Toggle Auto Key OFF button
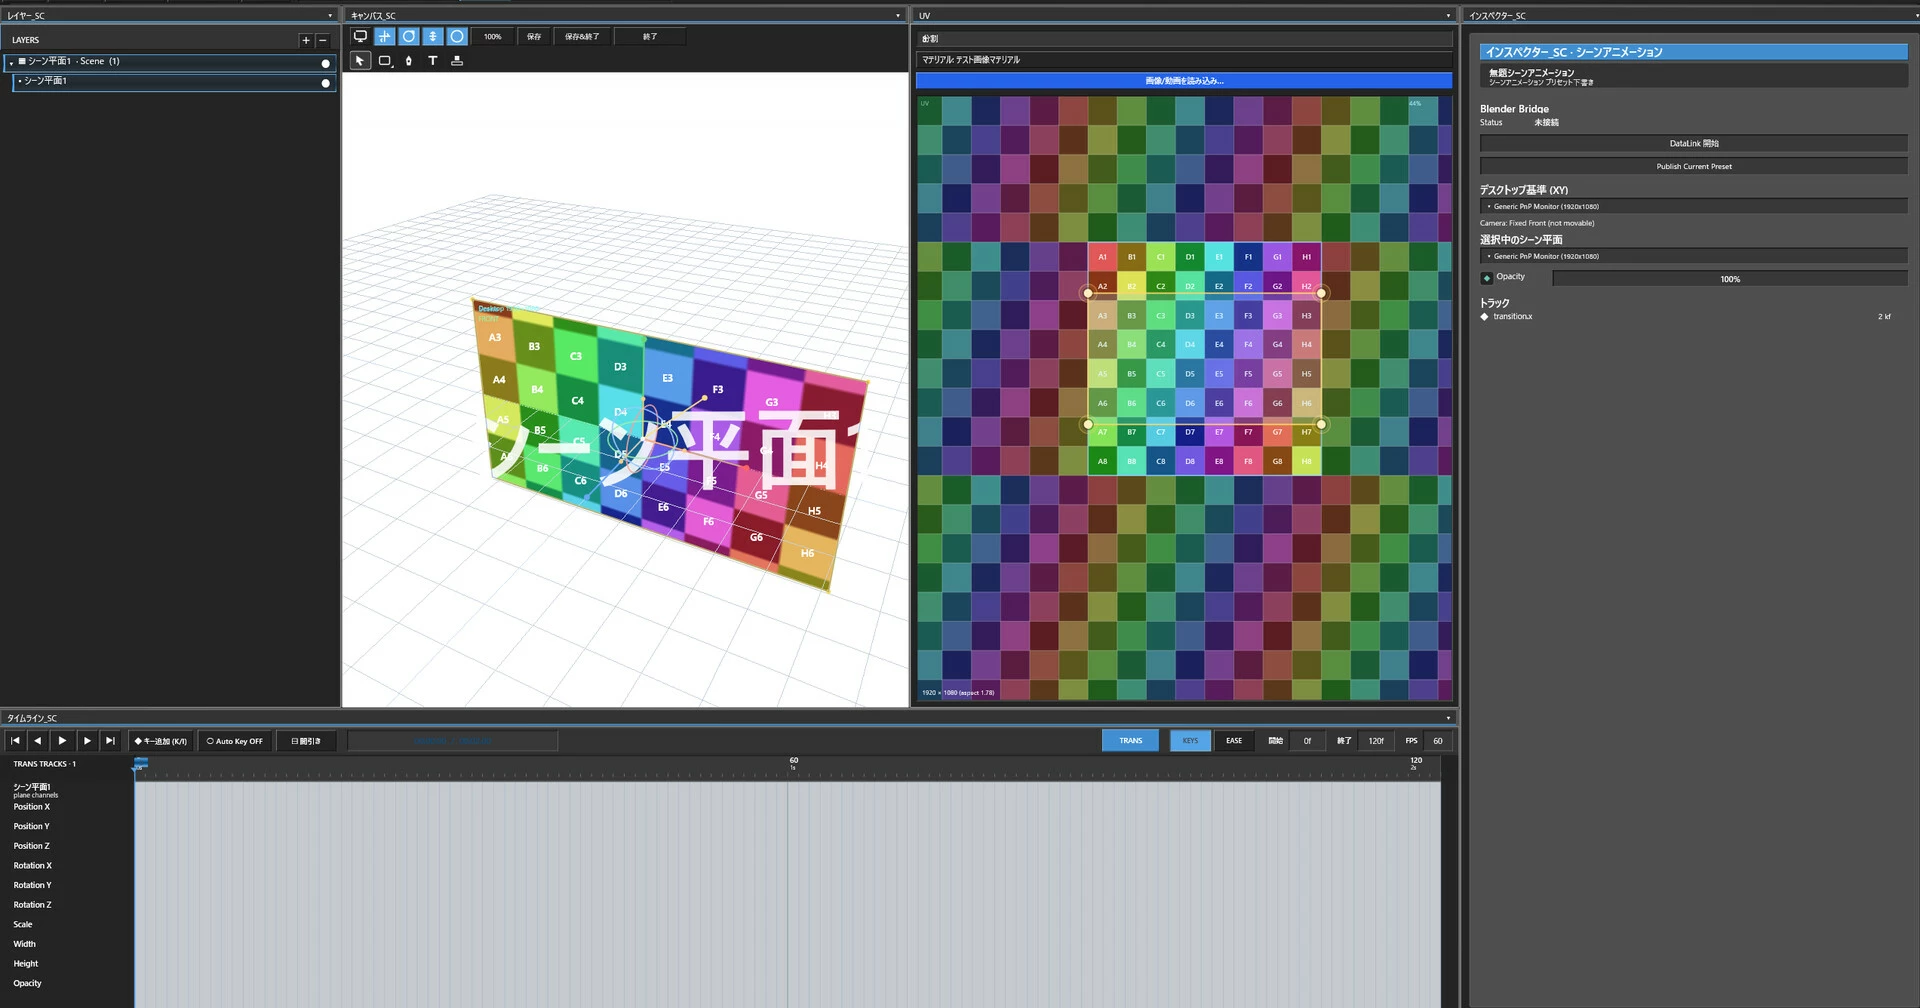This screenshot has width=1920, height=1008. 235,741
